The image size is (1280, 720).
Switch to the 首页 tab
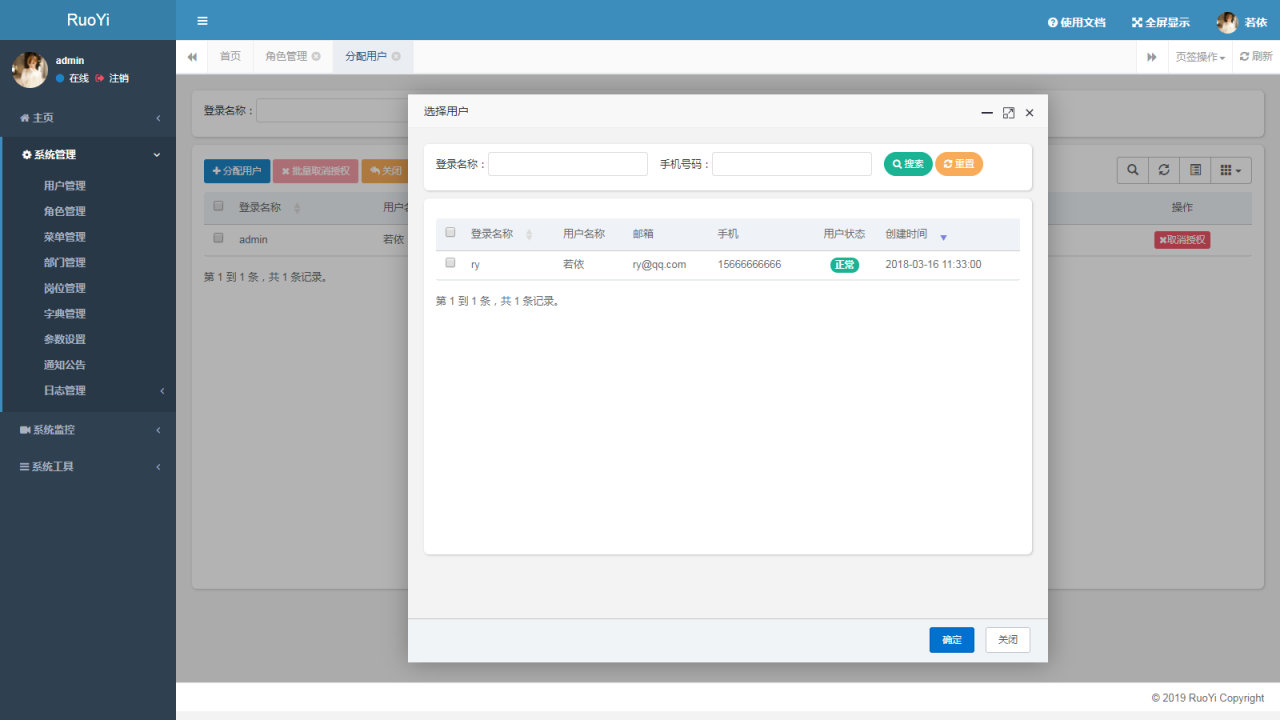pyautogui.click(x=230, y=57)
